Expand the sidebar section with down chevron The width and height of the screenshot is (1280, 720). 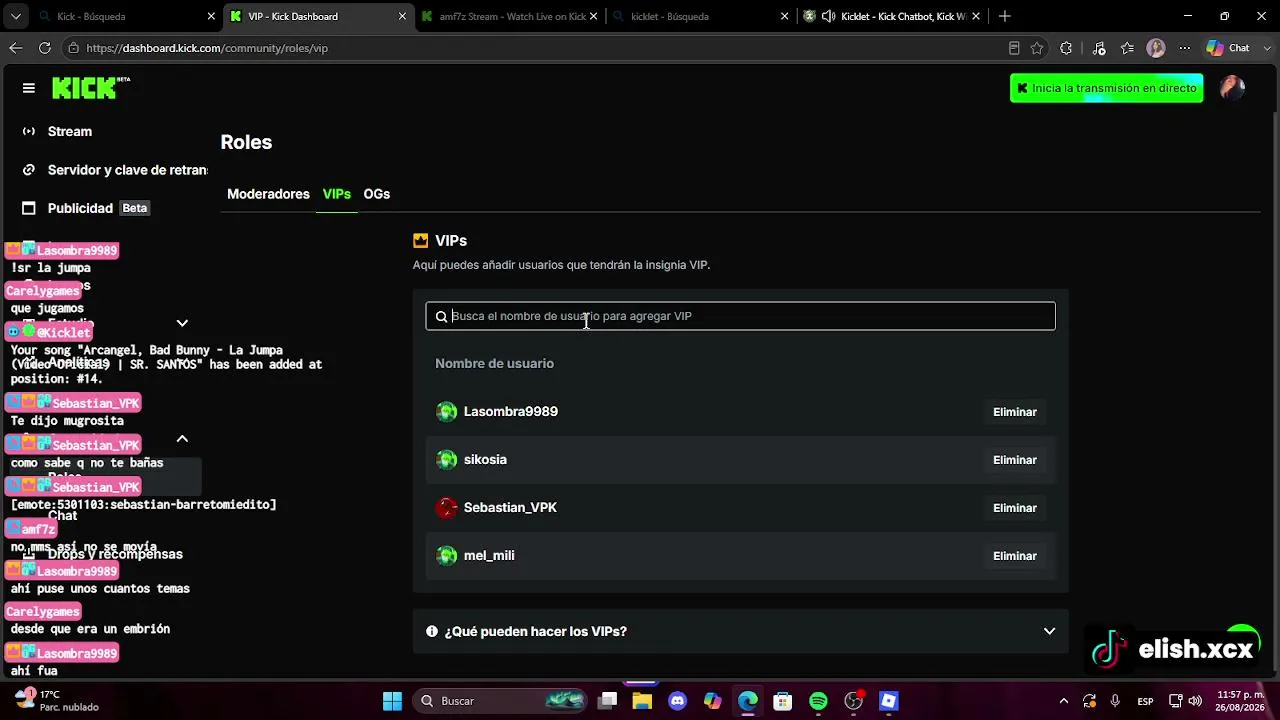[182, 323]
